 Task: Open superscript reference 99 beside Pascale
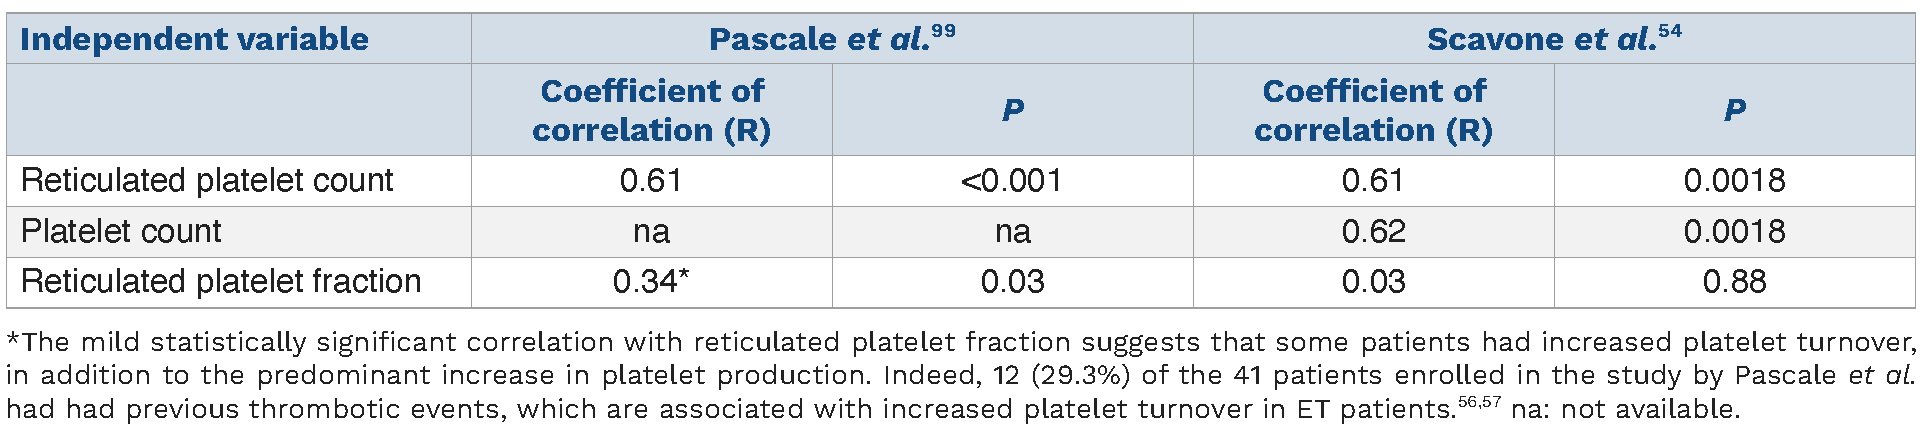click(943, 31)
